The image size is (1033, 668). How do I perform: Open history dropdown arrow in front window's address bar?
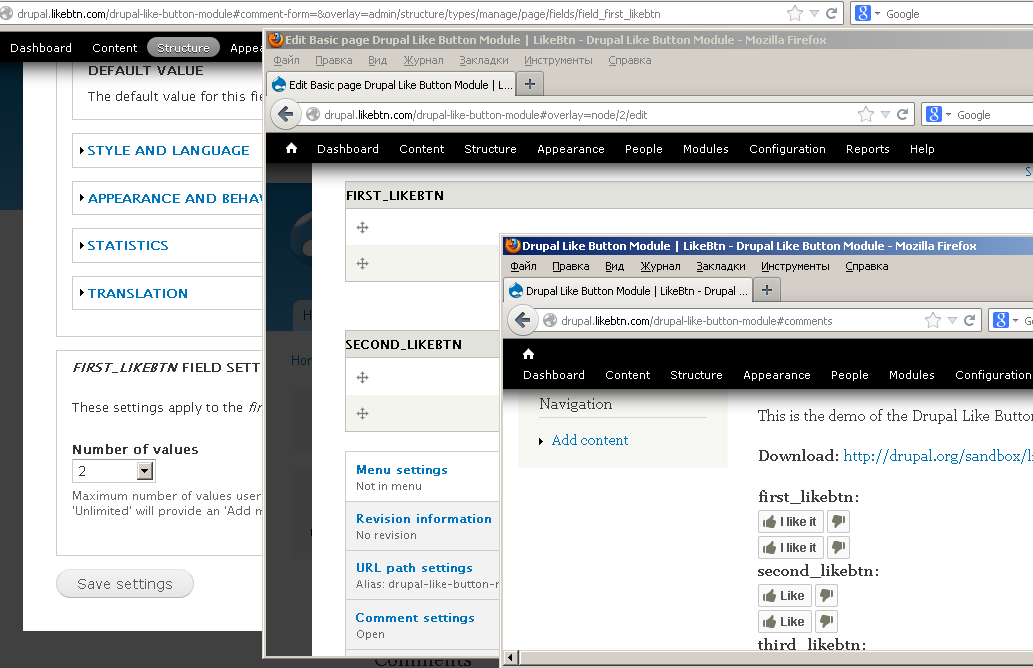click(952, 321)
